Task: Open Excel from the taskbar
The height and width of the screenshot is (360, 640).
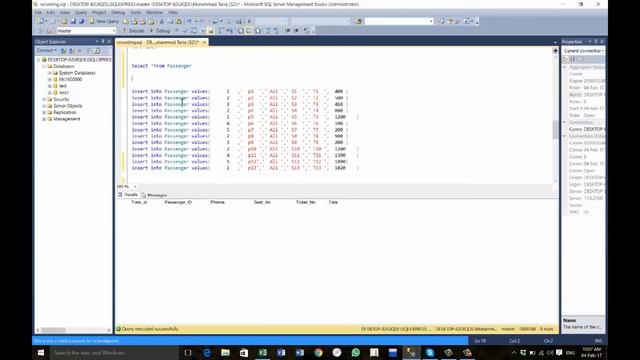Action: point(262,353)
